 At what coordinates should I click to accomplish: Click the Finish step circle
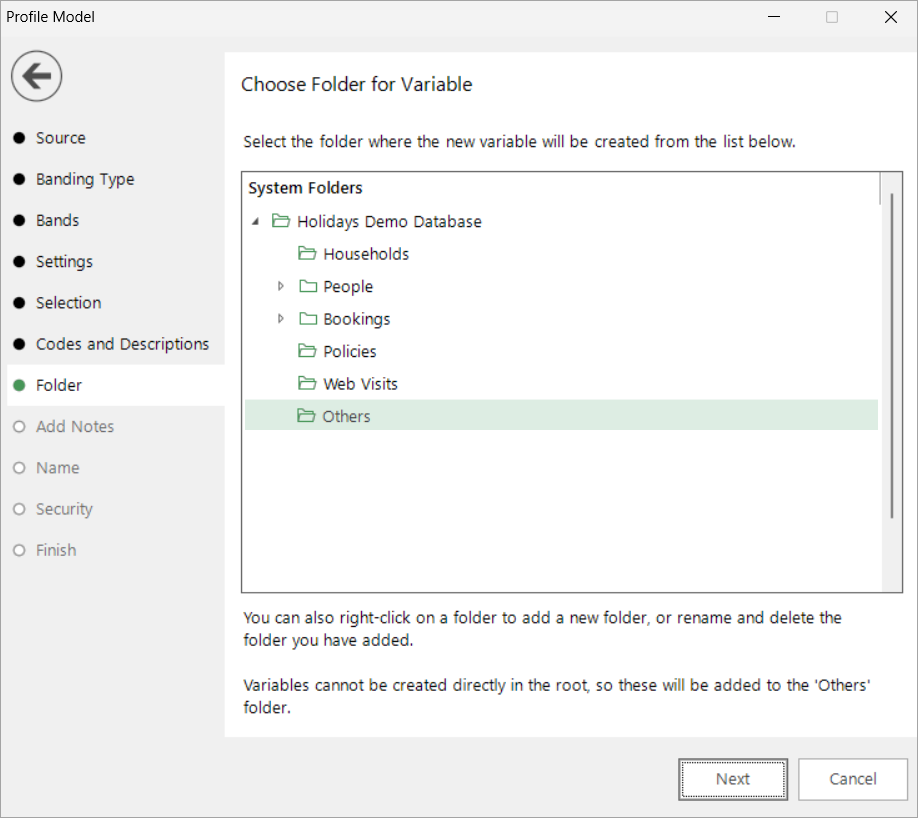pyautogui.click(x=19, y=550)
